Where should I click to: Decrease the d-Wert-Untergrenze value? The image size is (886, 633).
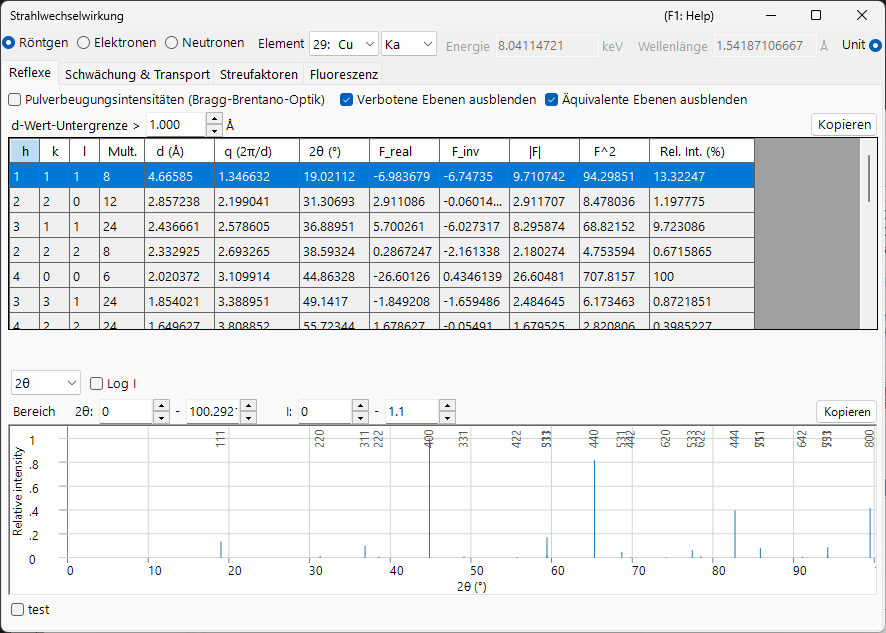[214, 131]
